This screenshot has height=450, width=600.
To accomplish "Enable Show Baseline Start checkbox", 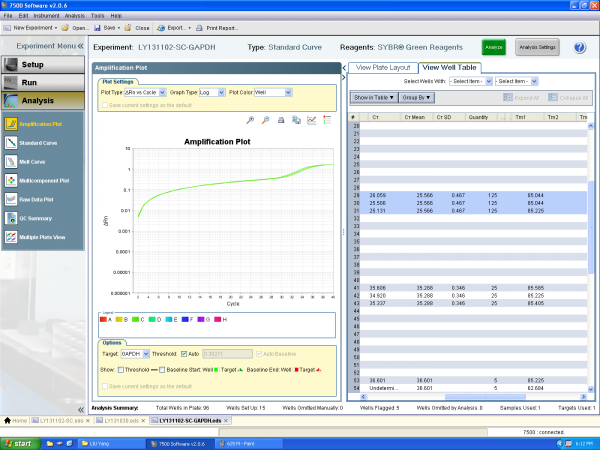I will (162, 370).
